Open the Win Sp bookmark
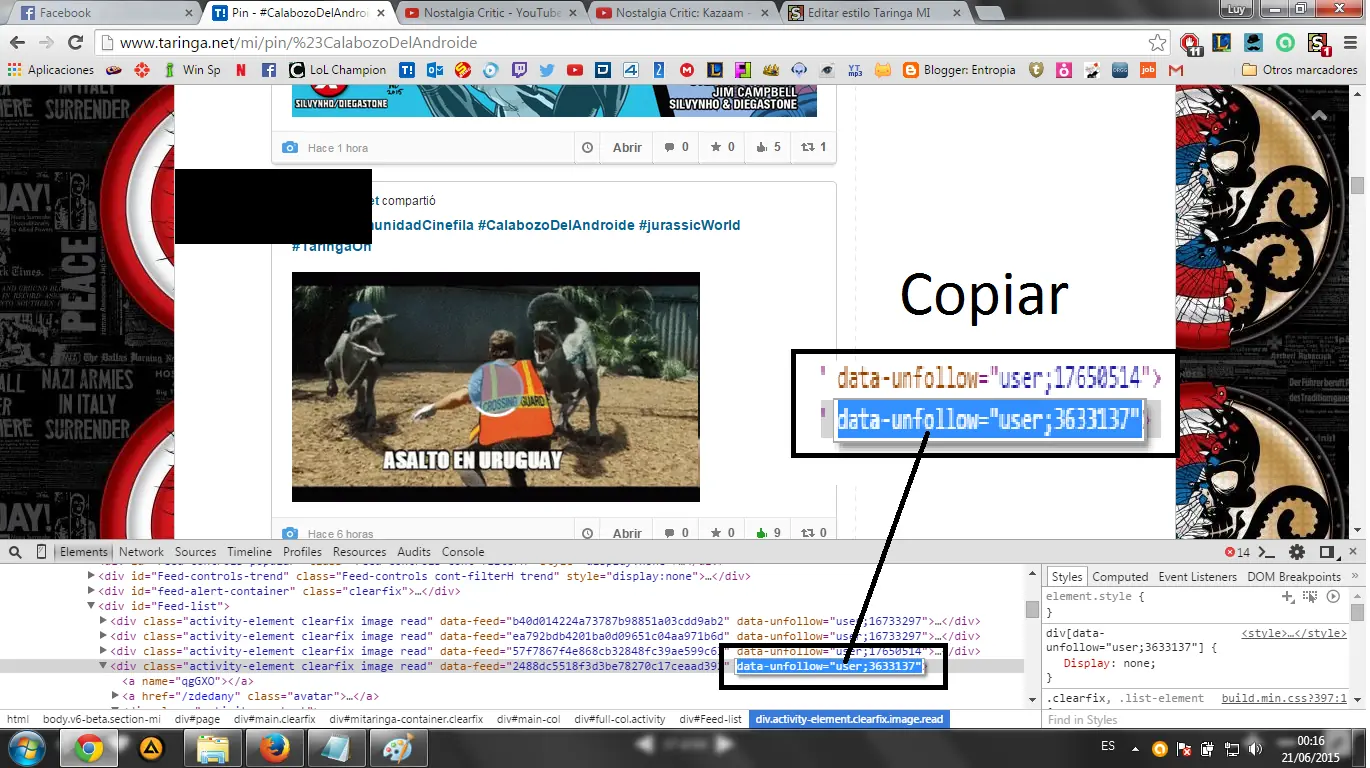 point(191,70)
